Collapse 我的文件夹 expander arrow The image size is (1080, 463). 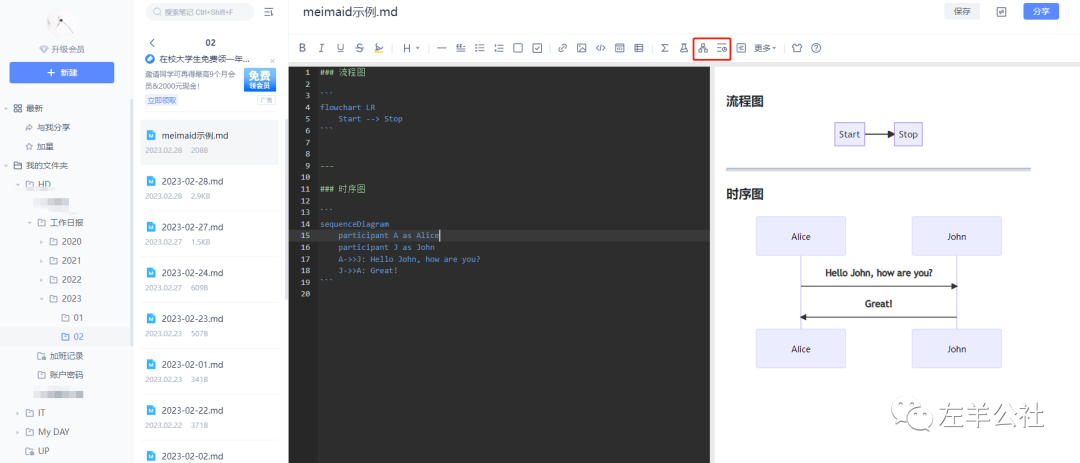click(6, 166)
